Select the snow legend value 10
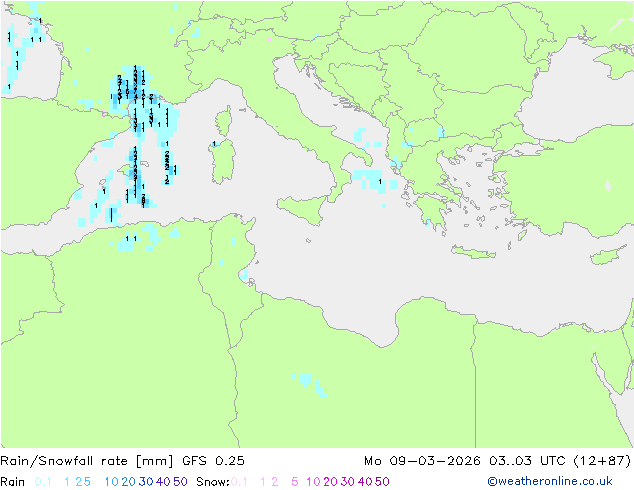 click(x=313, y=482)
